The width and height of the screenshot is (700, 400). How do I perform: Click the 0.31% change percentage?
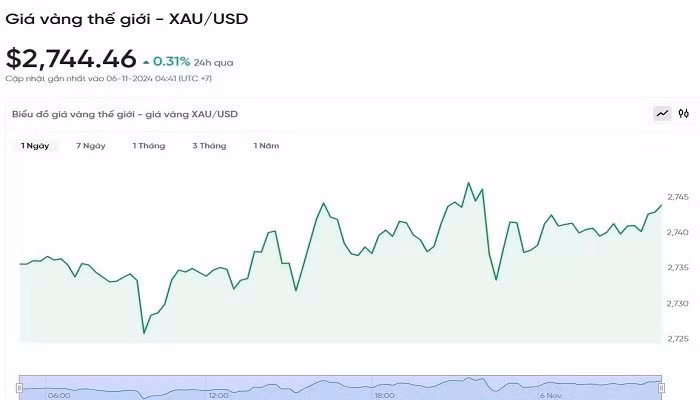click(x=172, y=62)
